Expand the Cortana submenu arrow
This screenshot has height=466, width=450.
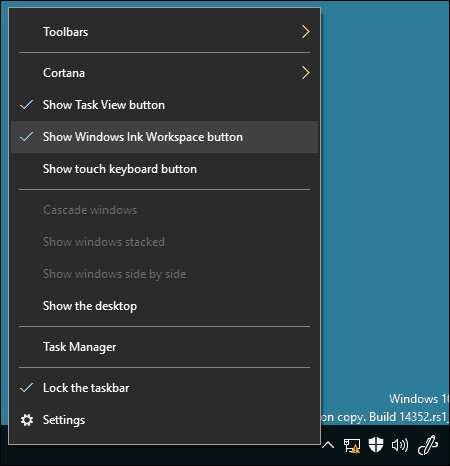coord(306,73)
